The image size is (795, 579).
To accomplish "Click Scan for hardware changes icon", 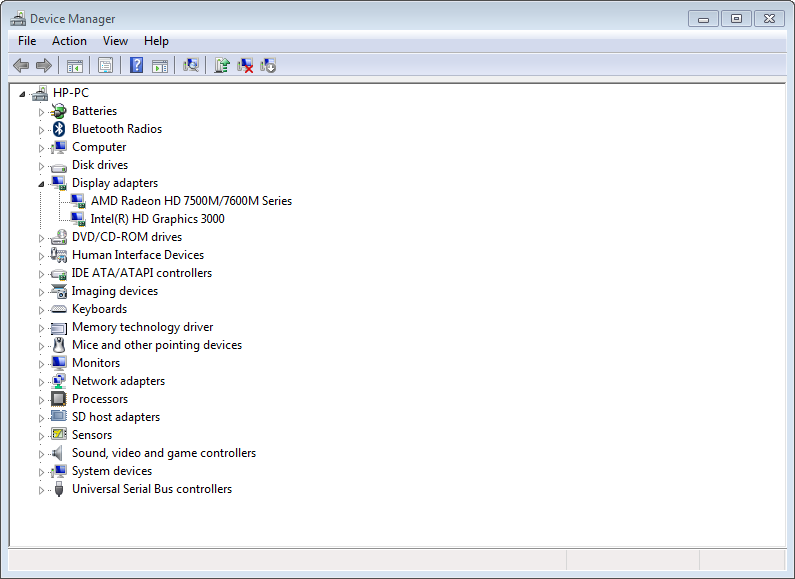I will (191, 65).
